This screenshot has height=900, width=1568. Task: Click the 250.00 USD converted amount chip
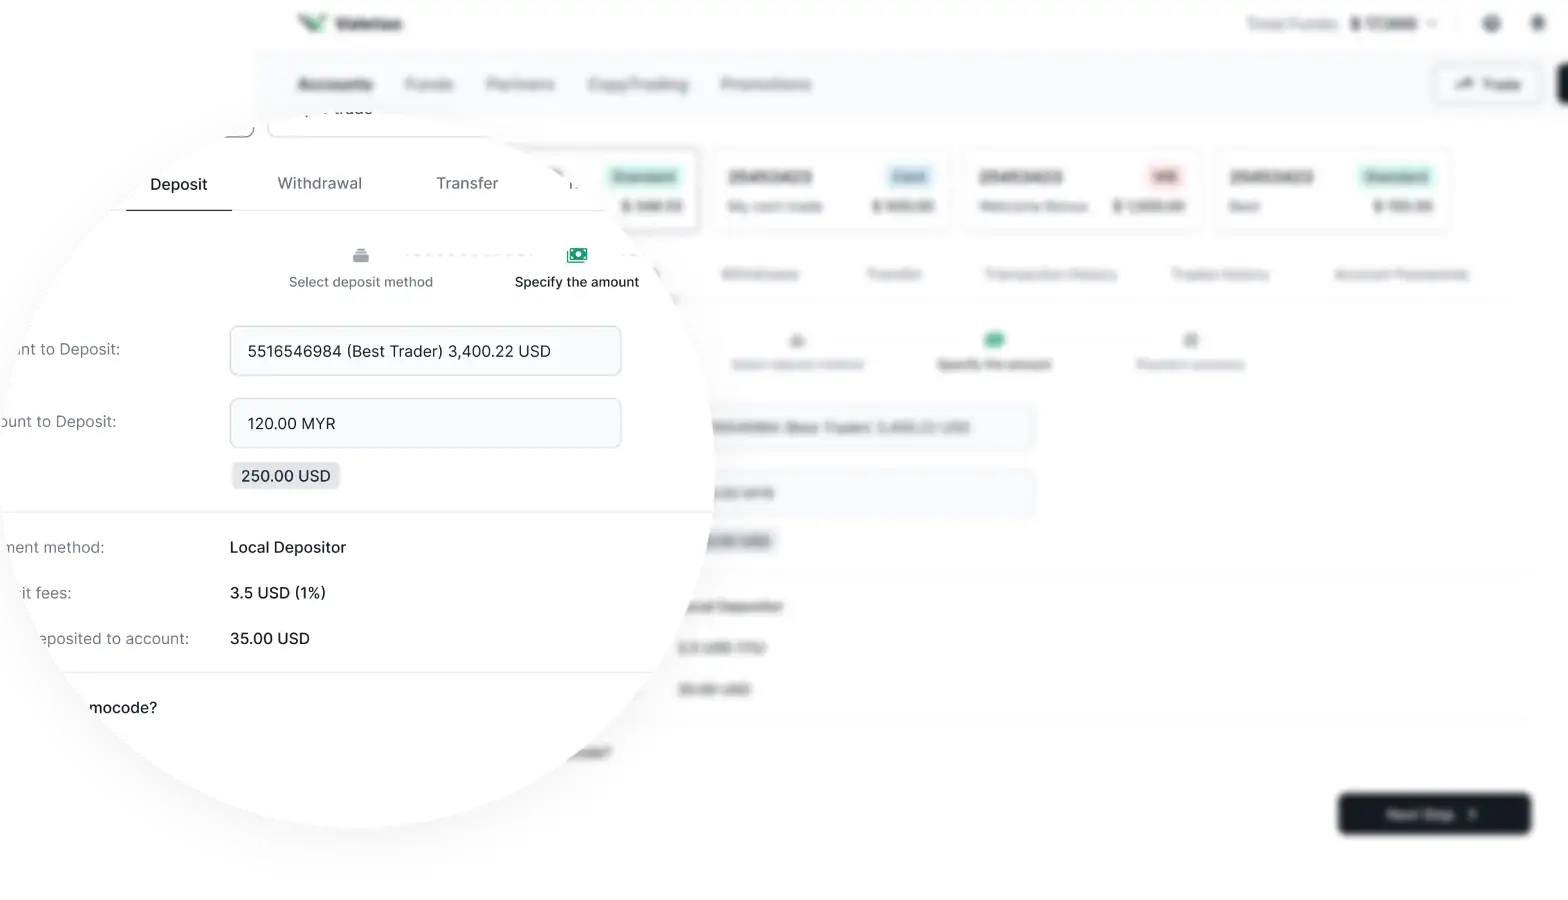286,476
